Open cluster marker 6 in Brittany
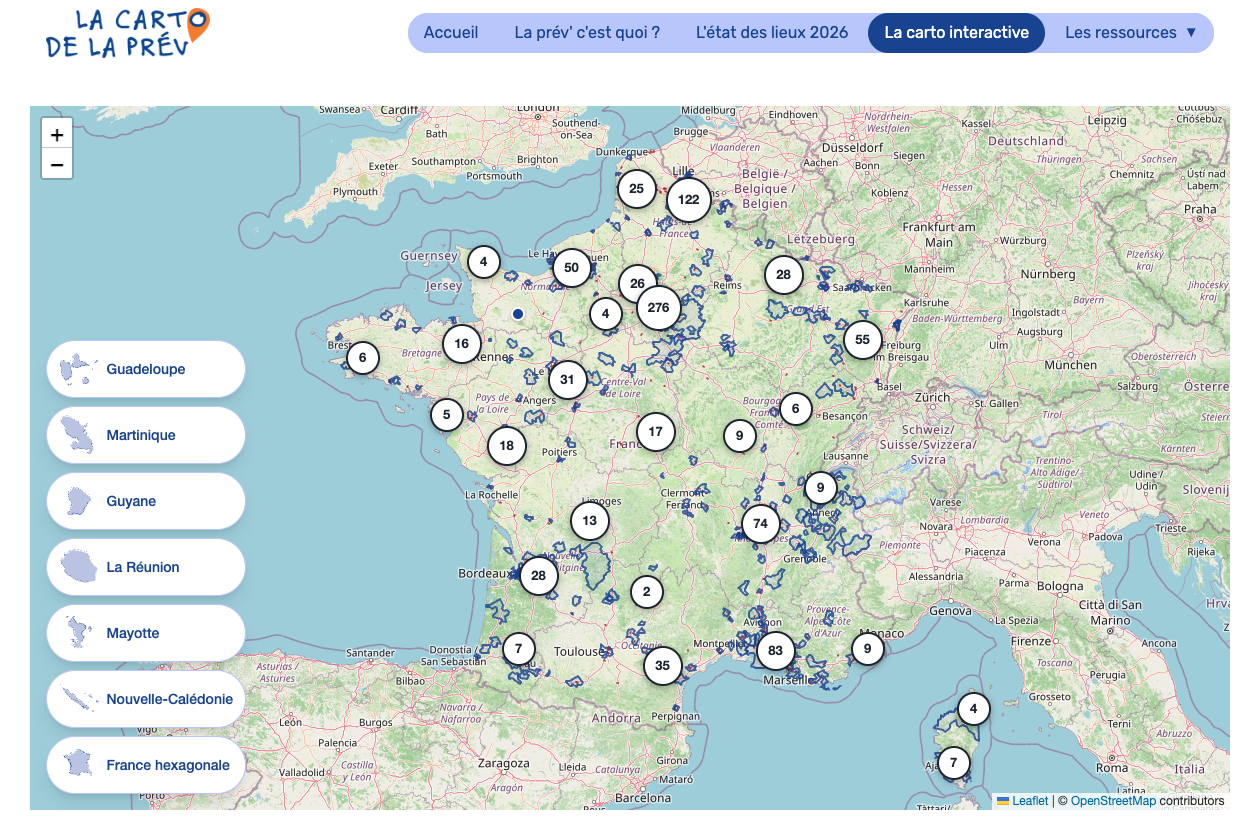The height and width of the screenshot is (823, 1249). (362, 357)
